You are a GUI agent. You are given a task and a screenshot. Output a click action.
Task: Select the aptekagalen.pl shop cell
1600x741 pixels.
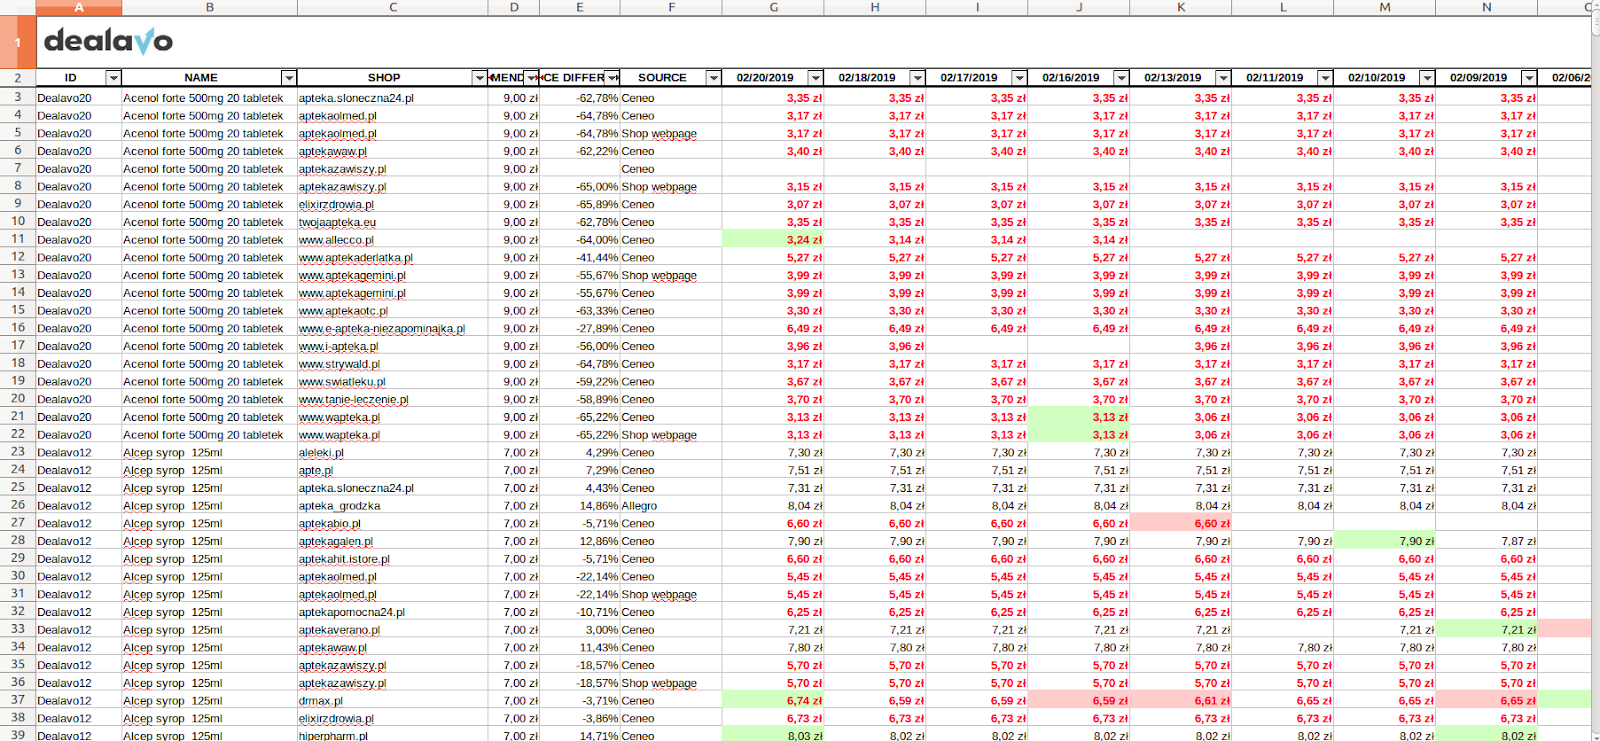pyautogui.click(x=392, y=541)
